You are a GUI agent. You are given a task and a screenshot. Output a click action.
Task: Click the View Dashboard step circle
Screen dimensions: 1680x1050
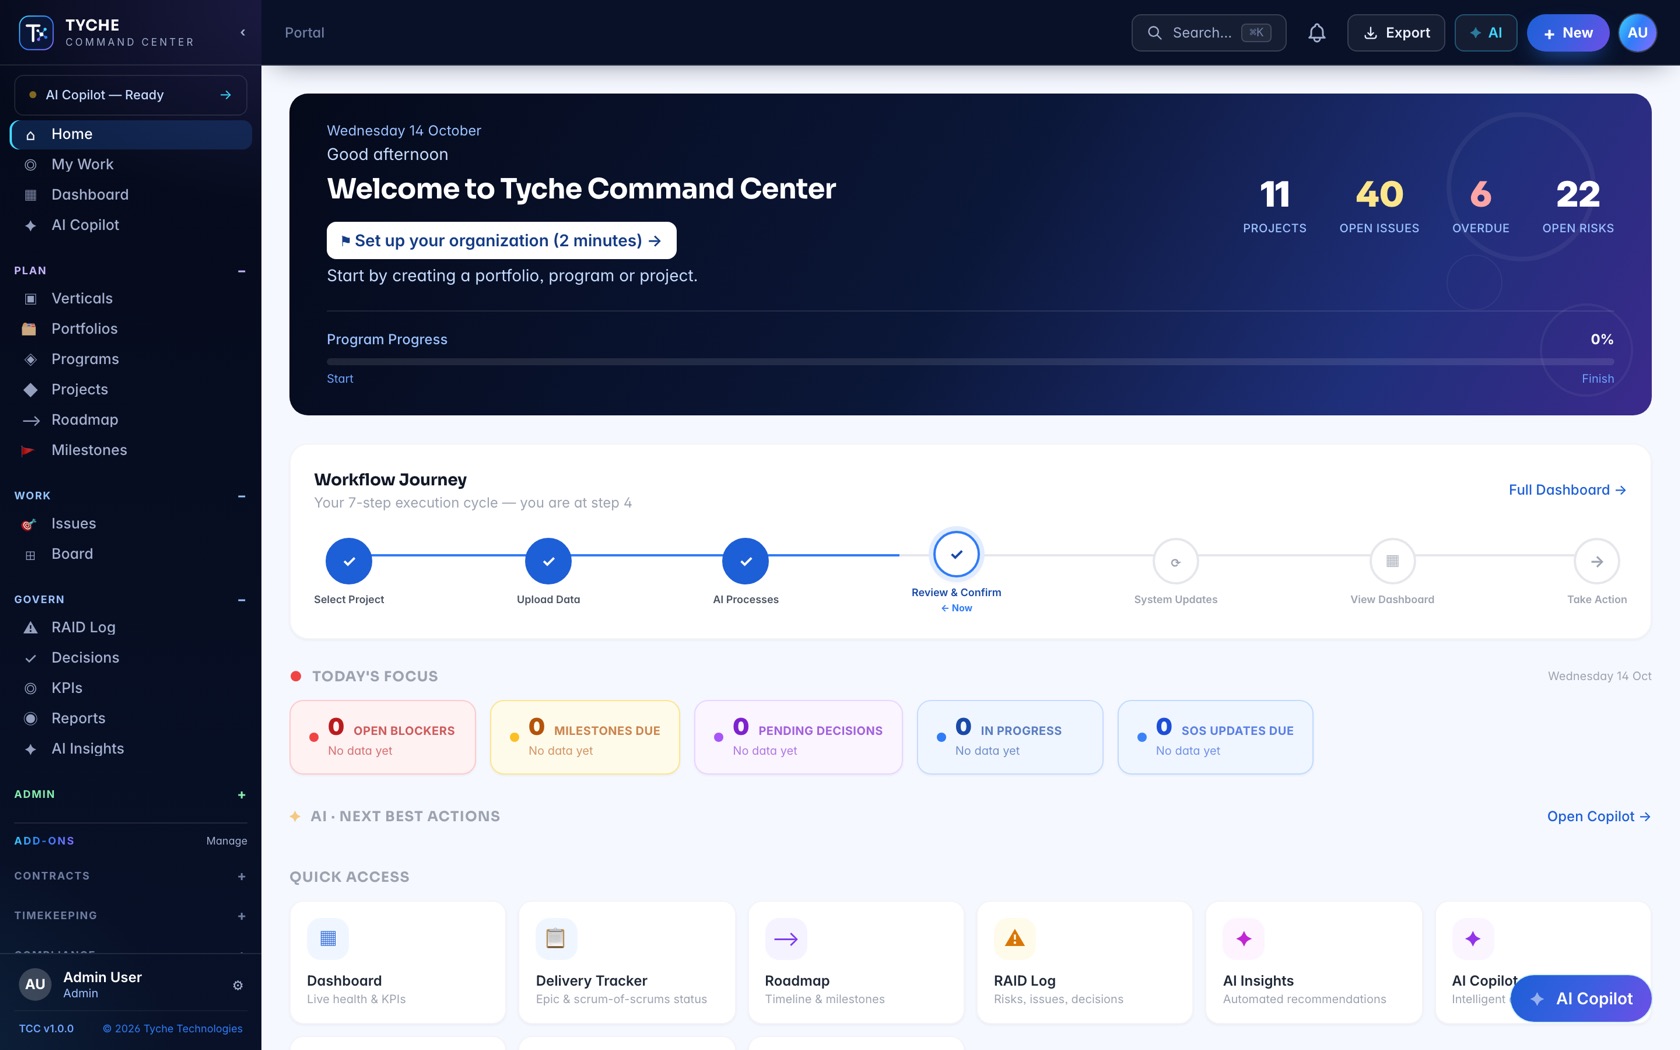tap(1392, 561)
